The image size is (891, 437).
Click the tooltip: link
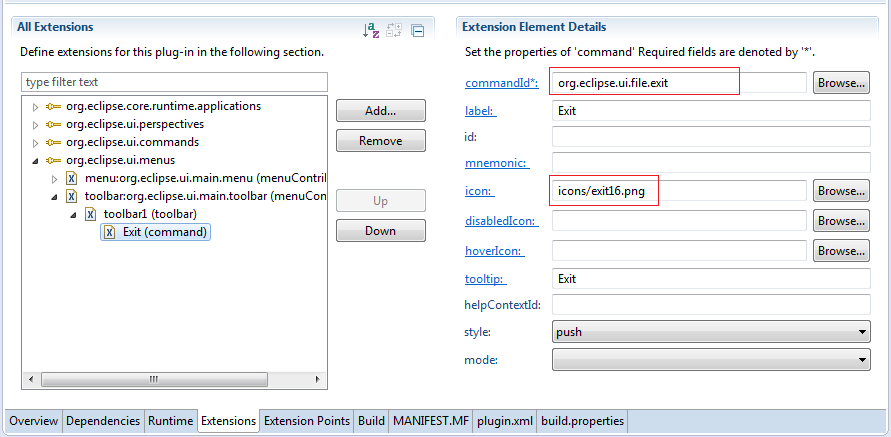[486, 279]
